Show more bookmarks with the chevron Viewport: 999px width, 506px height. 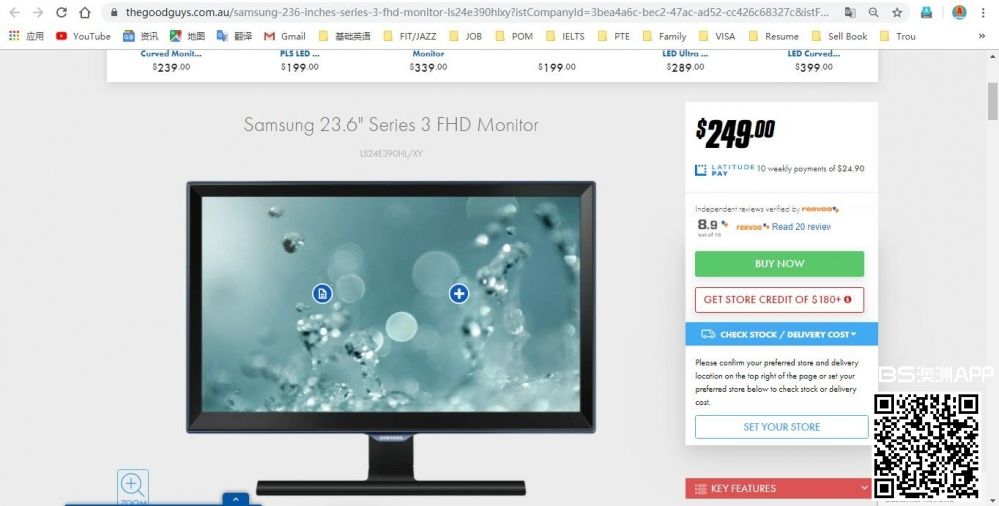(x=982, y=36)
